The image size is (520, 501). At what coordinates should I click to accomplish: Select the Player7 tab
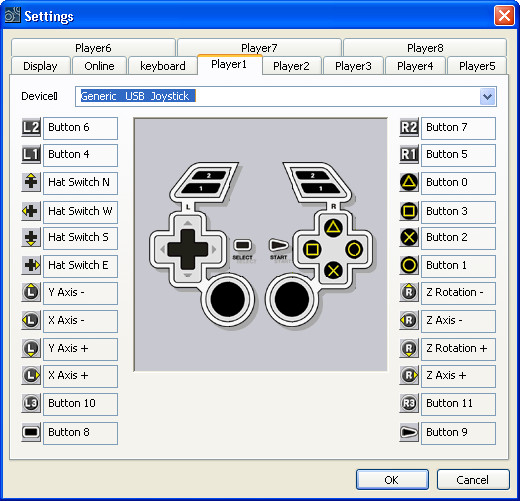[x=259, y=48]
